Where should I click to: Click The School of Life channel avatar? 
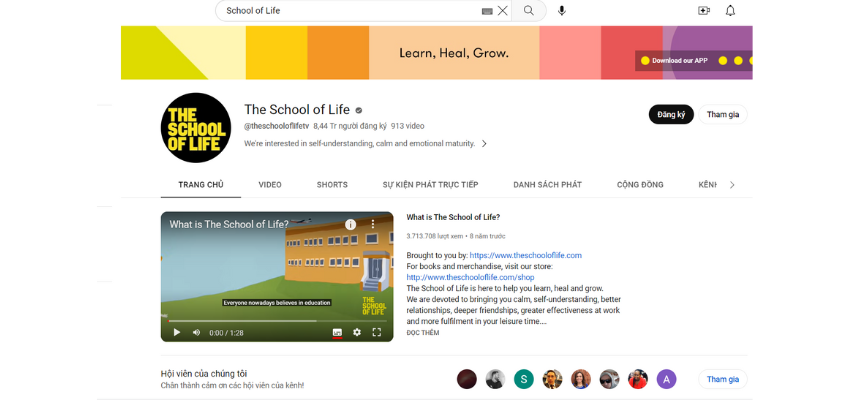tap(196, 128)
